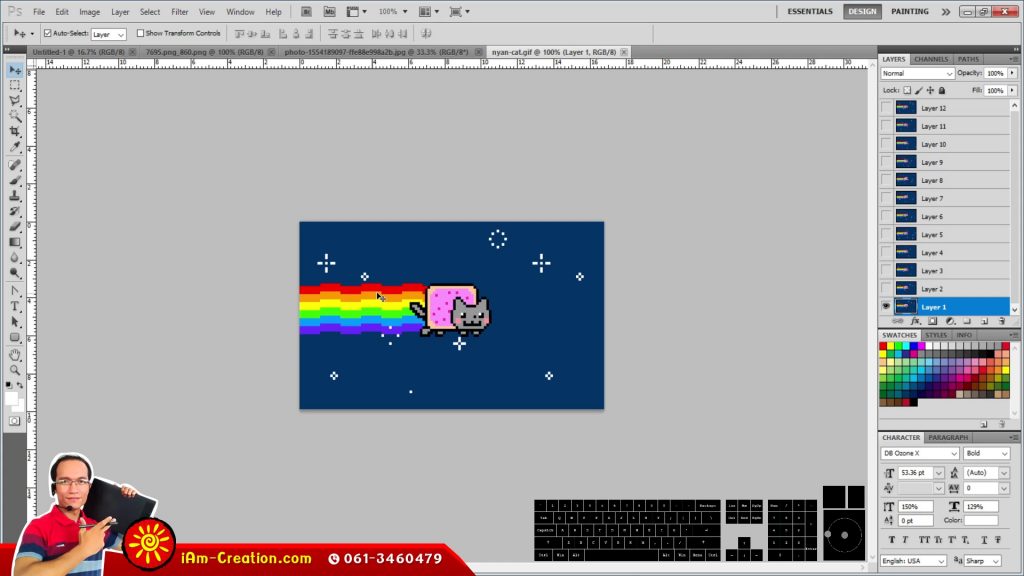Hide Layer 1 with eye icon
This screenshot has height=576, width=1024.
pyautogui.click(x=886, y=306)
